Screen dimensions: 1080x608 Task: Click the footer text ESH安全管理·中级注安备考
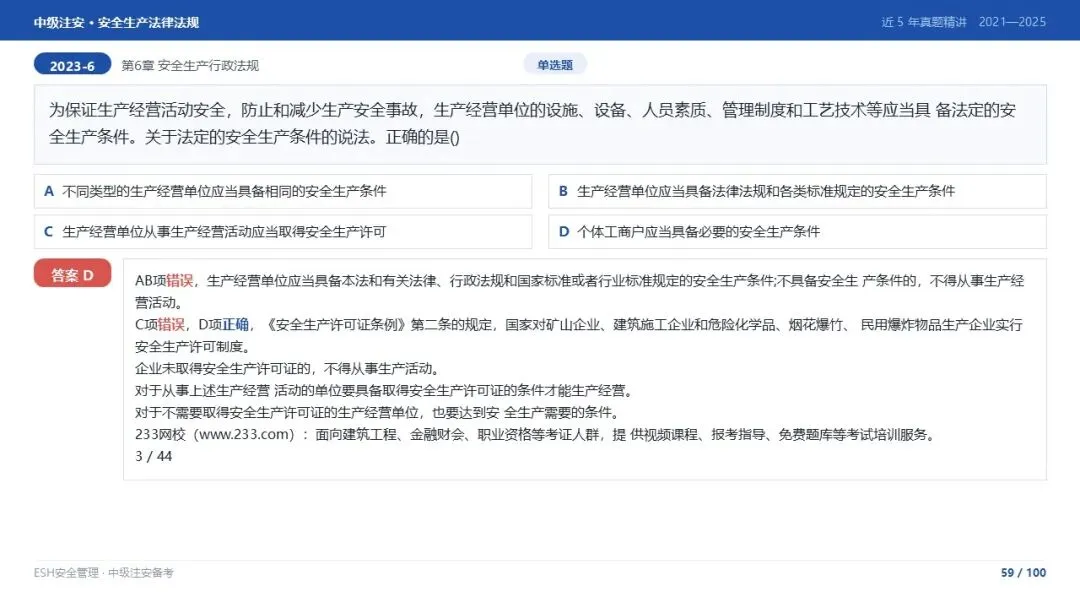pos(103,573)
